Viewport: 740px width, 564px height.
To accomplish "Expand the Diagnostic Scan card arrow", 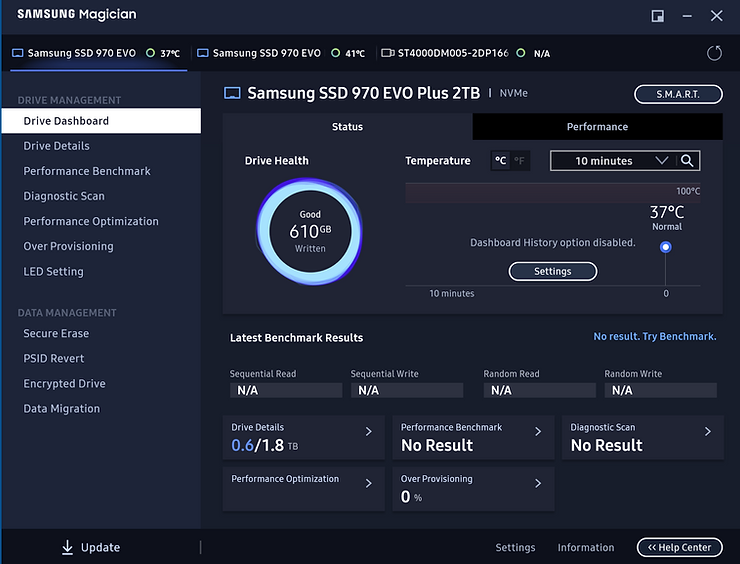I will tap(708, 432).
